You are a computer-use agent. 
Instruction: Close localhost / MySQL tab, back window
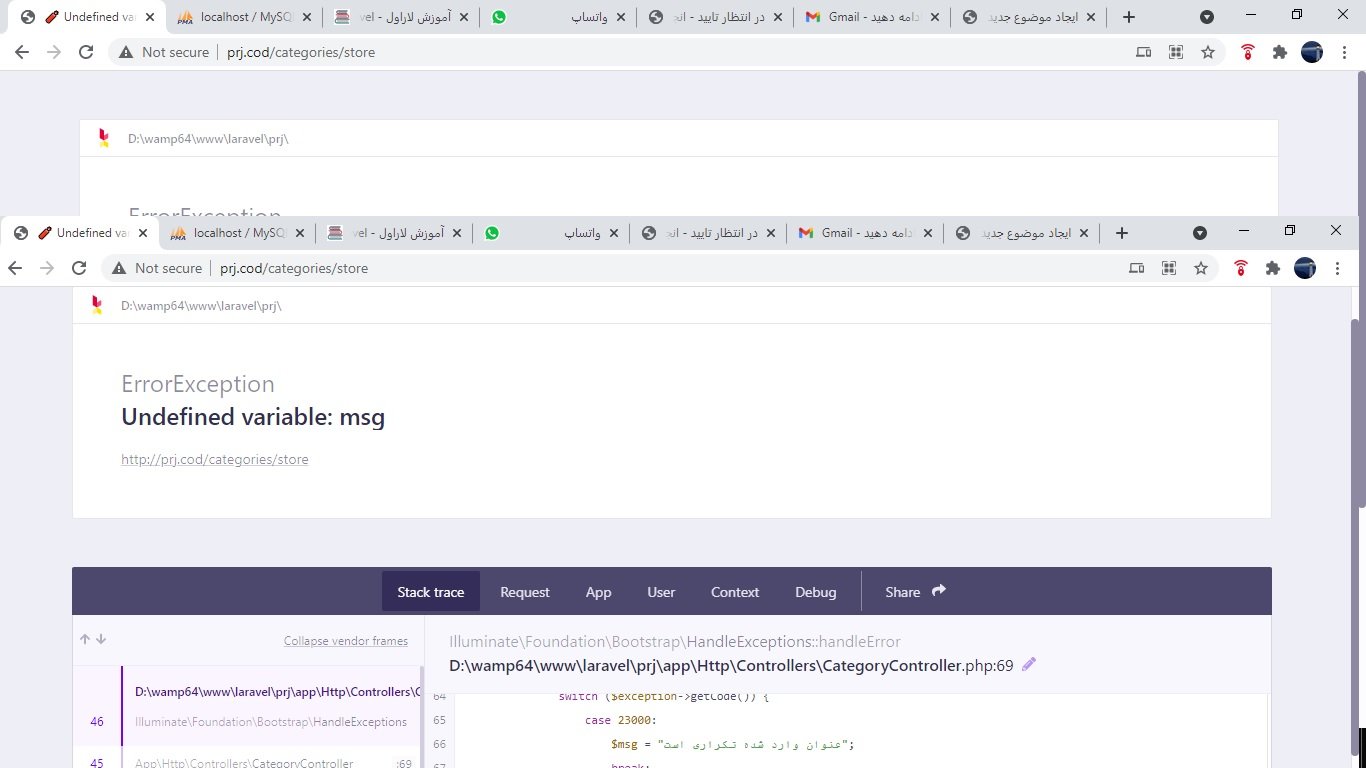(x=306, y=17)
